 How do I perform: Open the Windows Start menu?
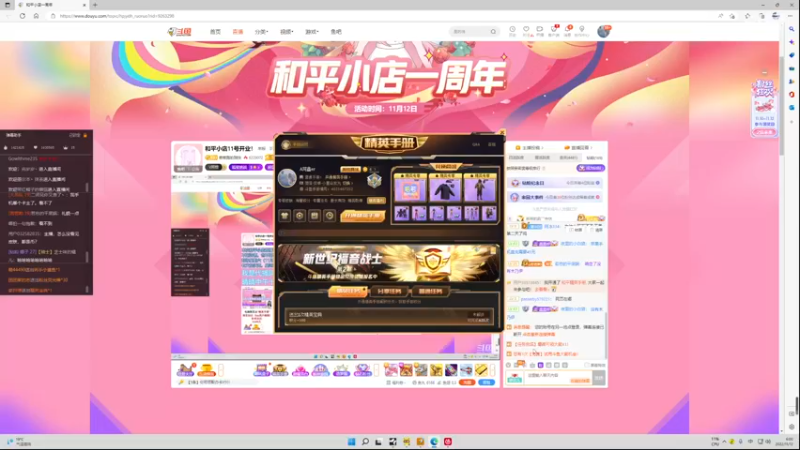point(352,442)
